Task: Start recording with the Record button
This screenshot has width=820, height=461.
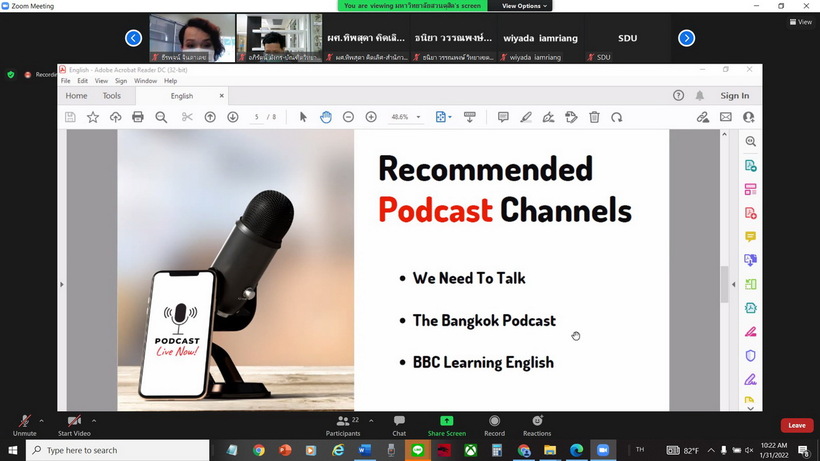Action: pyautogui.click(x=494, y=425)
